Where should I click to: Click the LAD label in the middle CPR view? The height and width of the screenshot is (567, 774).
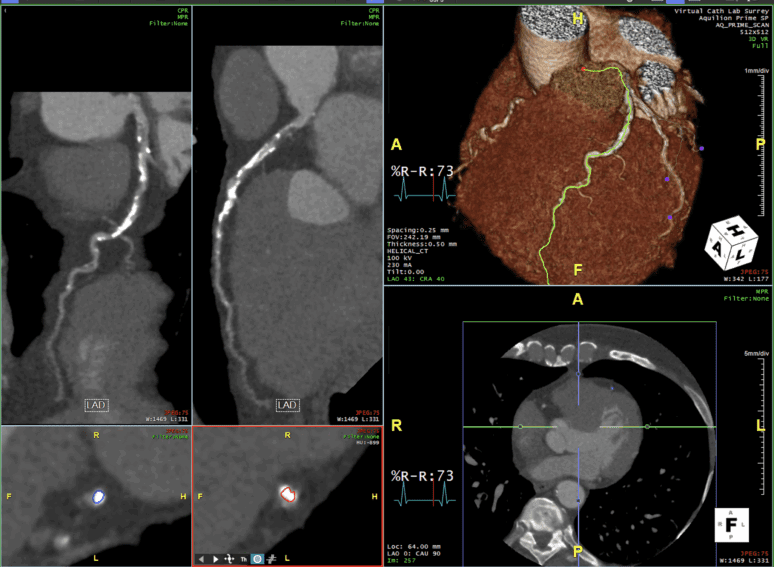[x=287, y=405]
